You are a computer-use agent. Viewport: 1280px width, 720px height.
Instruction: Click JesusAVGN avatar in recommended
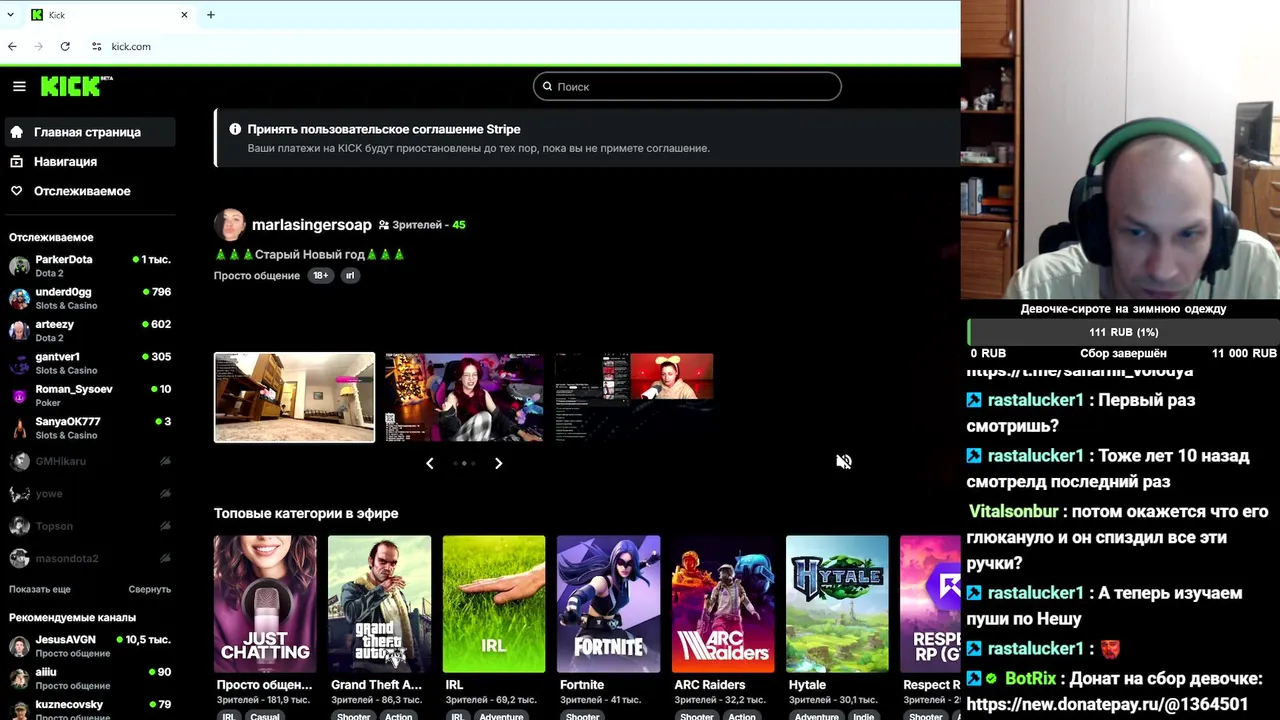click(x=19, y=646)
